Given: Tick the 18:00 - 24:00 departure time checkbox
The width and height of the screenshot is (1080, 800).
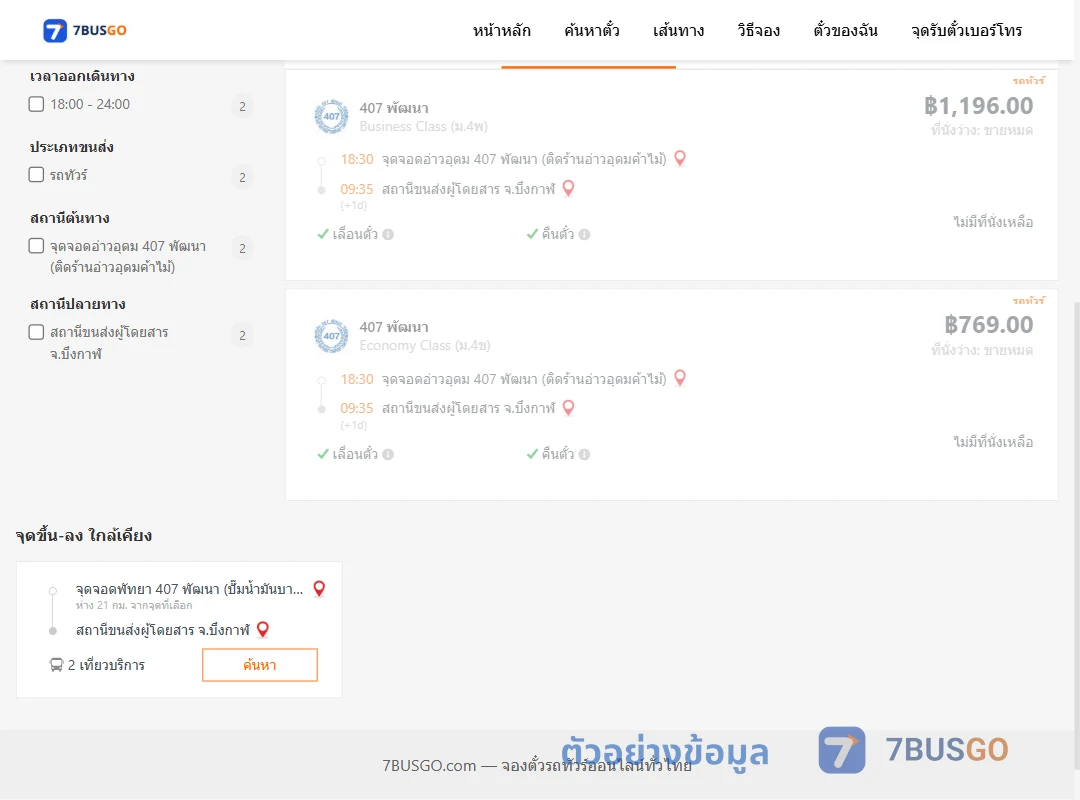Looking at the screenshot, I should click(x=37, y=104).
